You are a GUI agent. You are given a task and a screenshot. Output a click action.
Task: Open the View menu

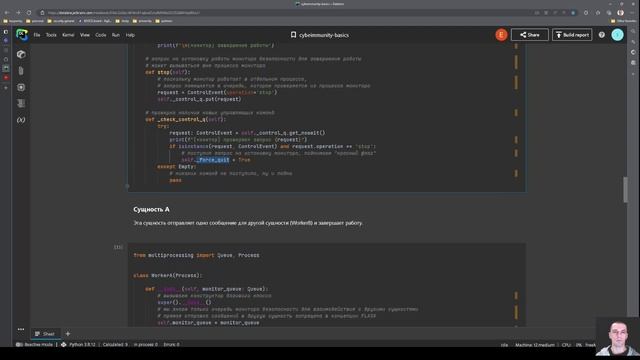[x=85, y=35]
